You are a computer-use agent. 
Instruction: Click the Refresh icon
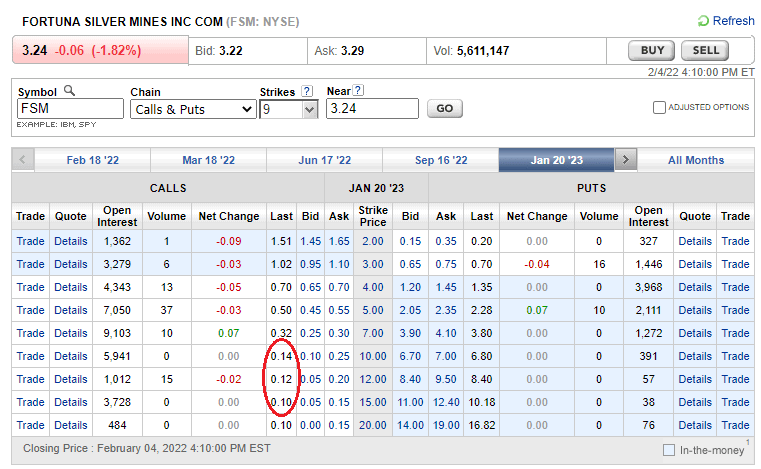tap(703, 21)
